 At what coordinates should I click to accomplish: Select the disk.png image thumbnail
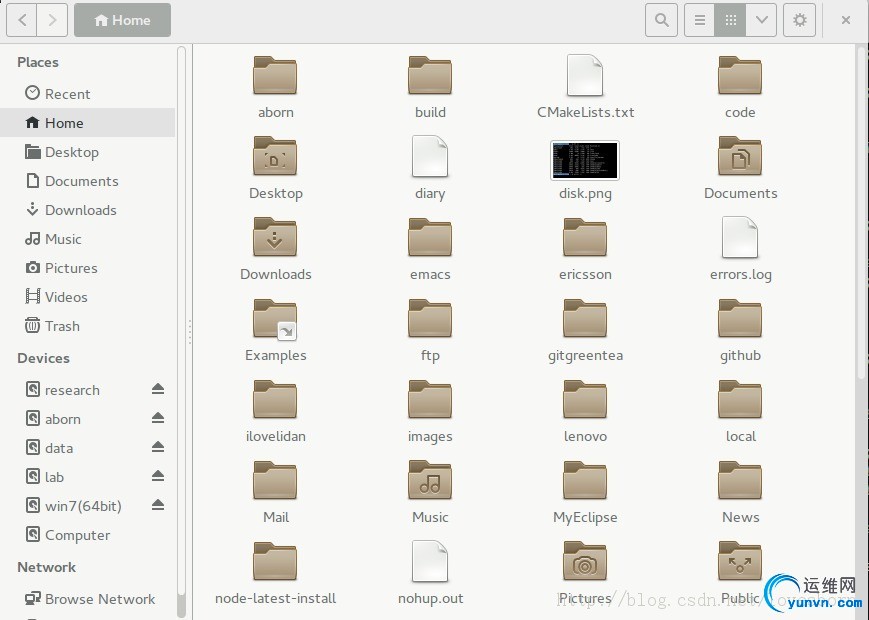[585, 160]
